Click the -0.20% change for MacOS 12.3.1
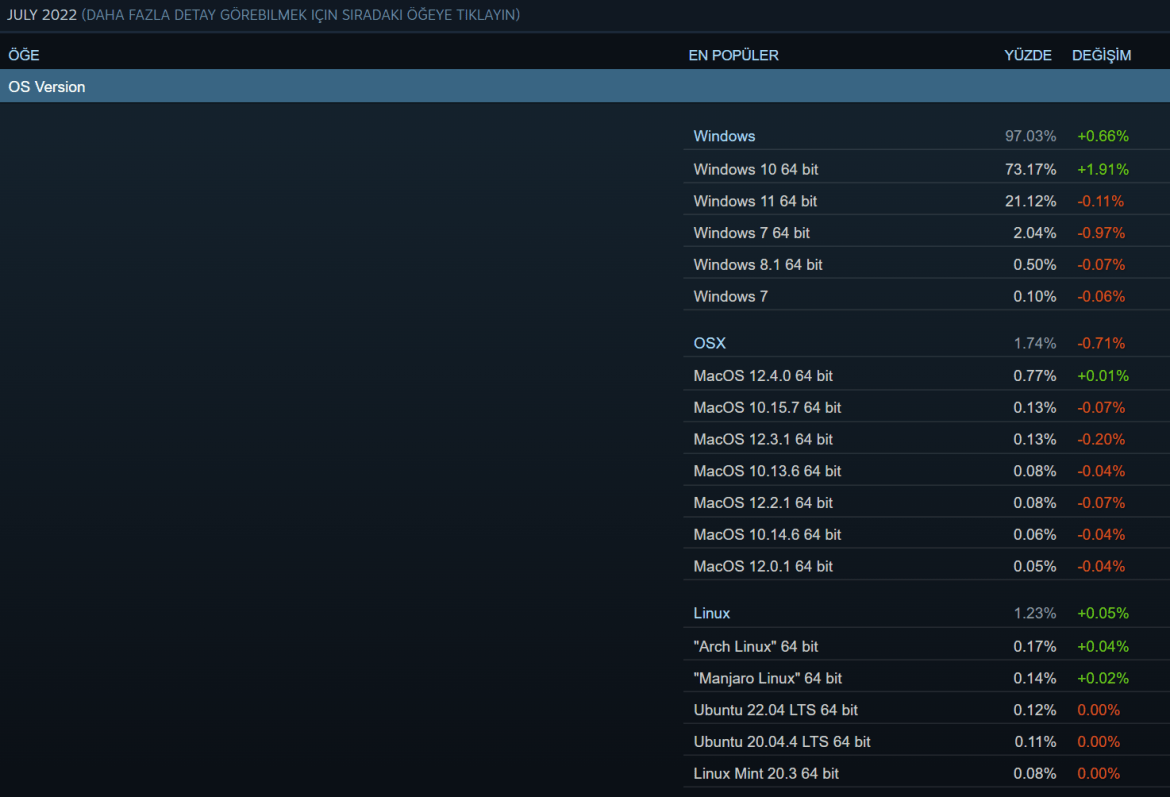The width and height of the screenshot is (1170, 797). pyautogui.click(x=1101, y=440)
